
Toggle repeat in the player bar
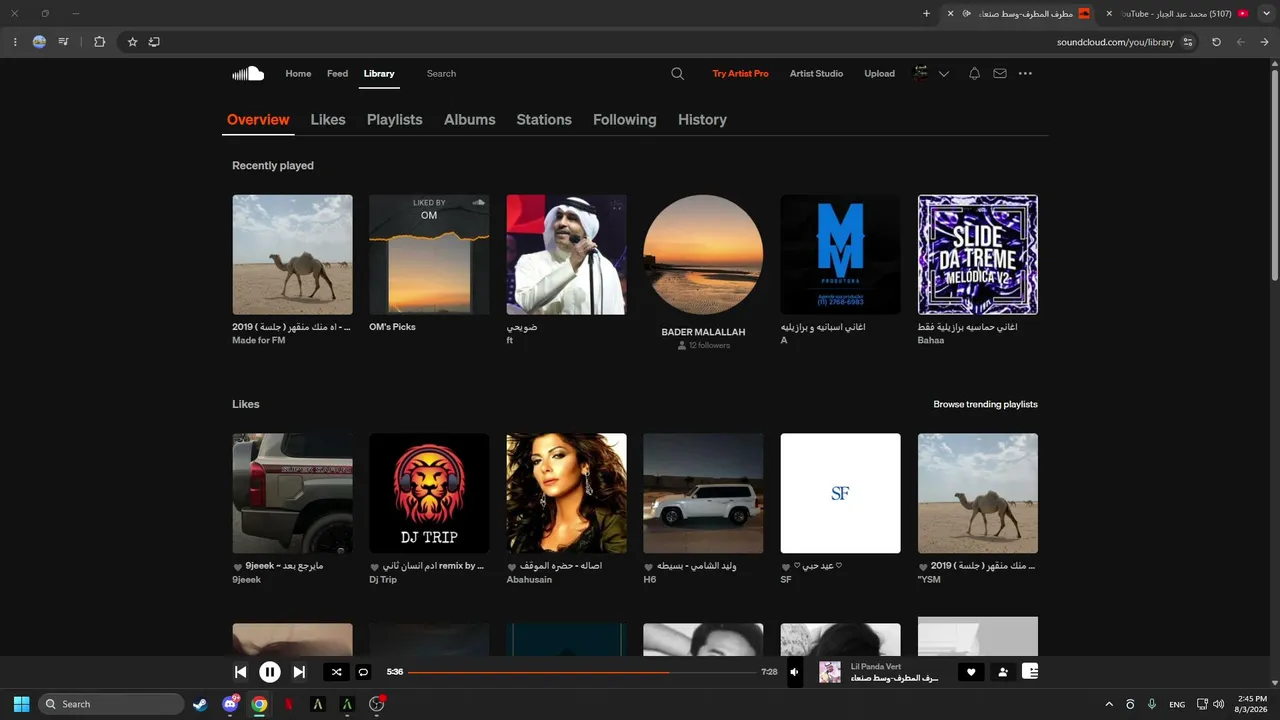(364, 672)
